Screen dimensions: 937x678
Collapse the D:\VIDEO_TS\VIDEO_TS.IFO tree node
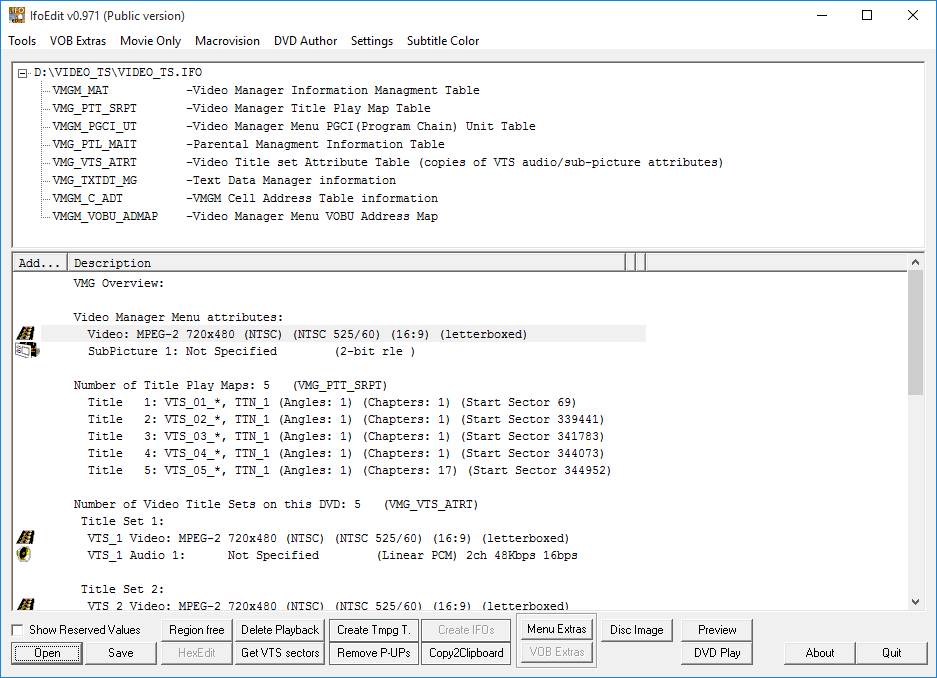point(22,73)
